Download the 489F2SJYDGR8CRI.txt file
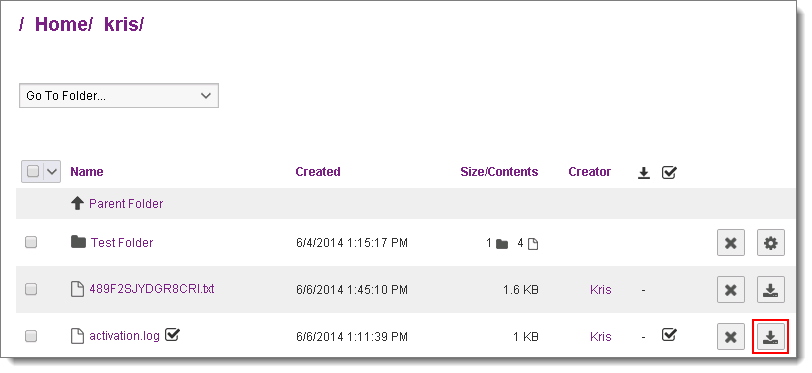 [x=771, y=290]
